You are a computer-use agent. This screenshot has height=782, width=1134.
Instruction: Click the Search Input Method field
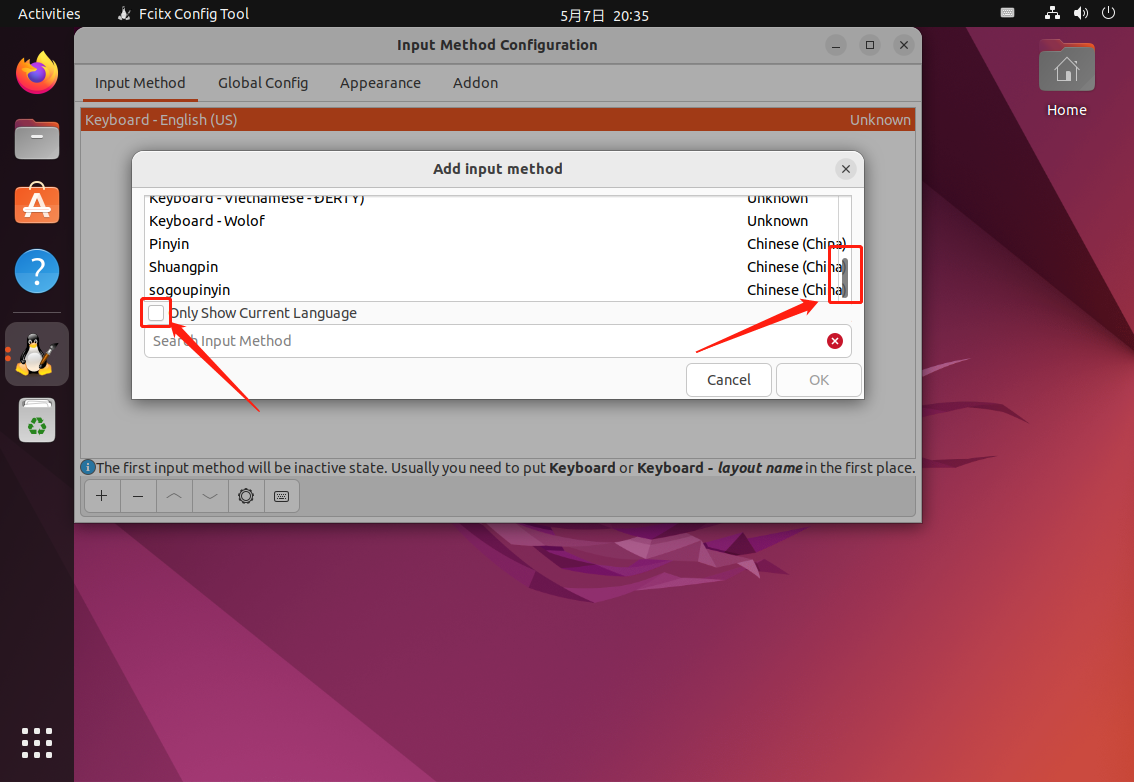point(480,341)
